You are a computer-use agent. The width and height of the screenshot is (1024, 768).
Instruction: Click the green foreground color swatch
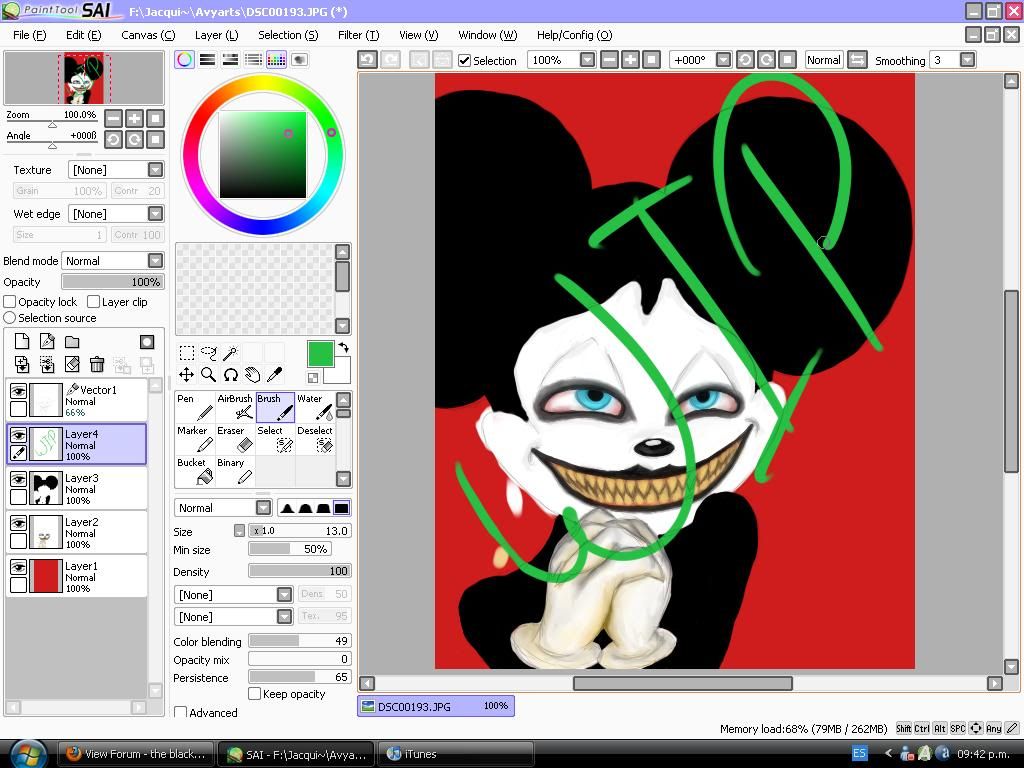[x=320, y=353]
